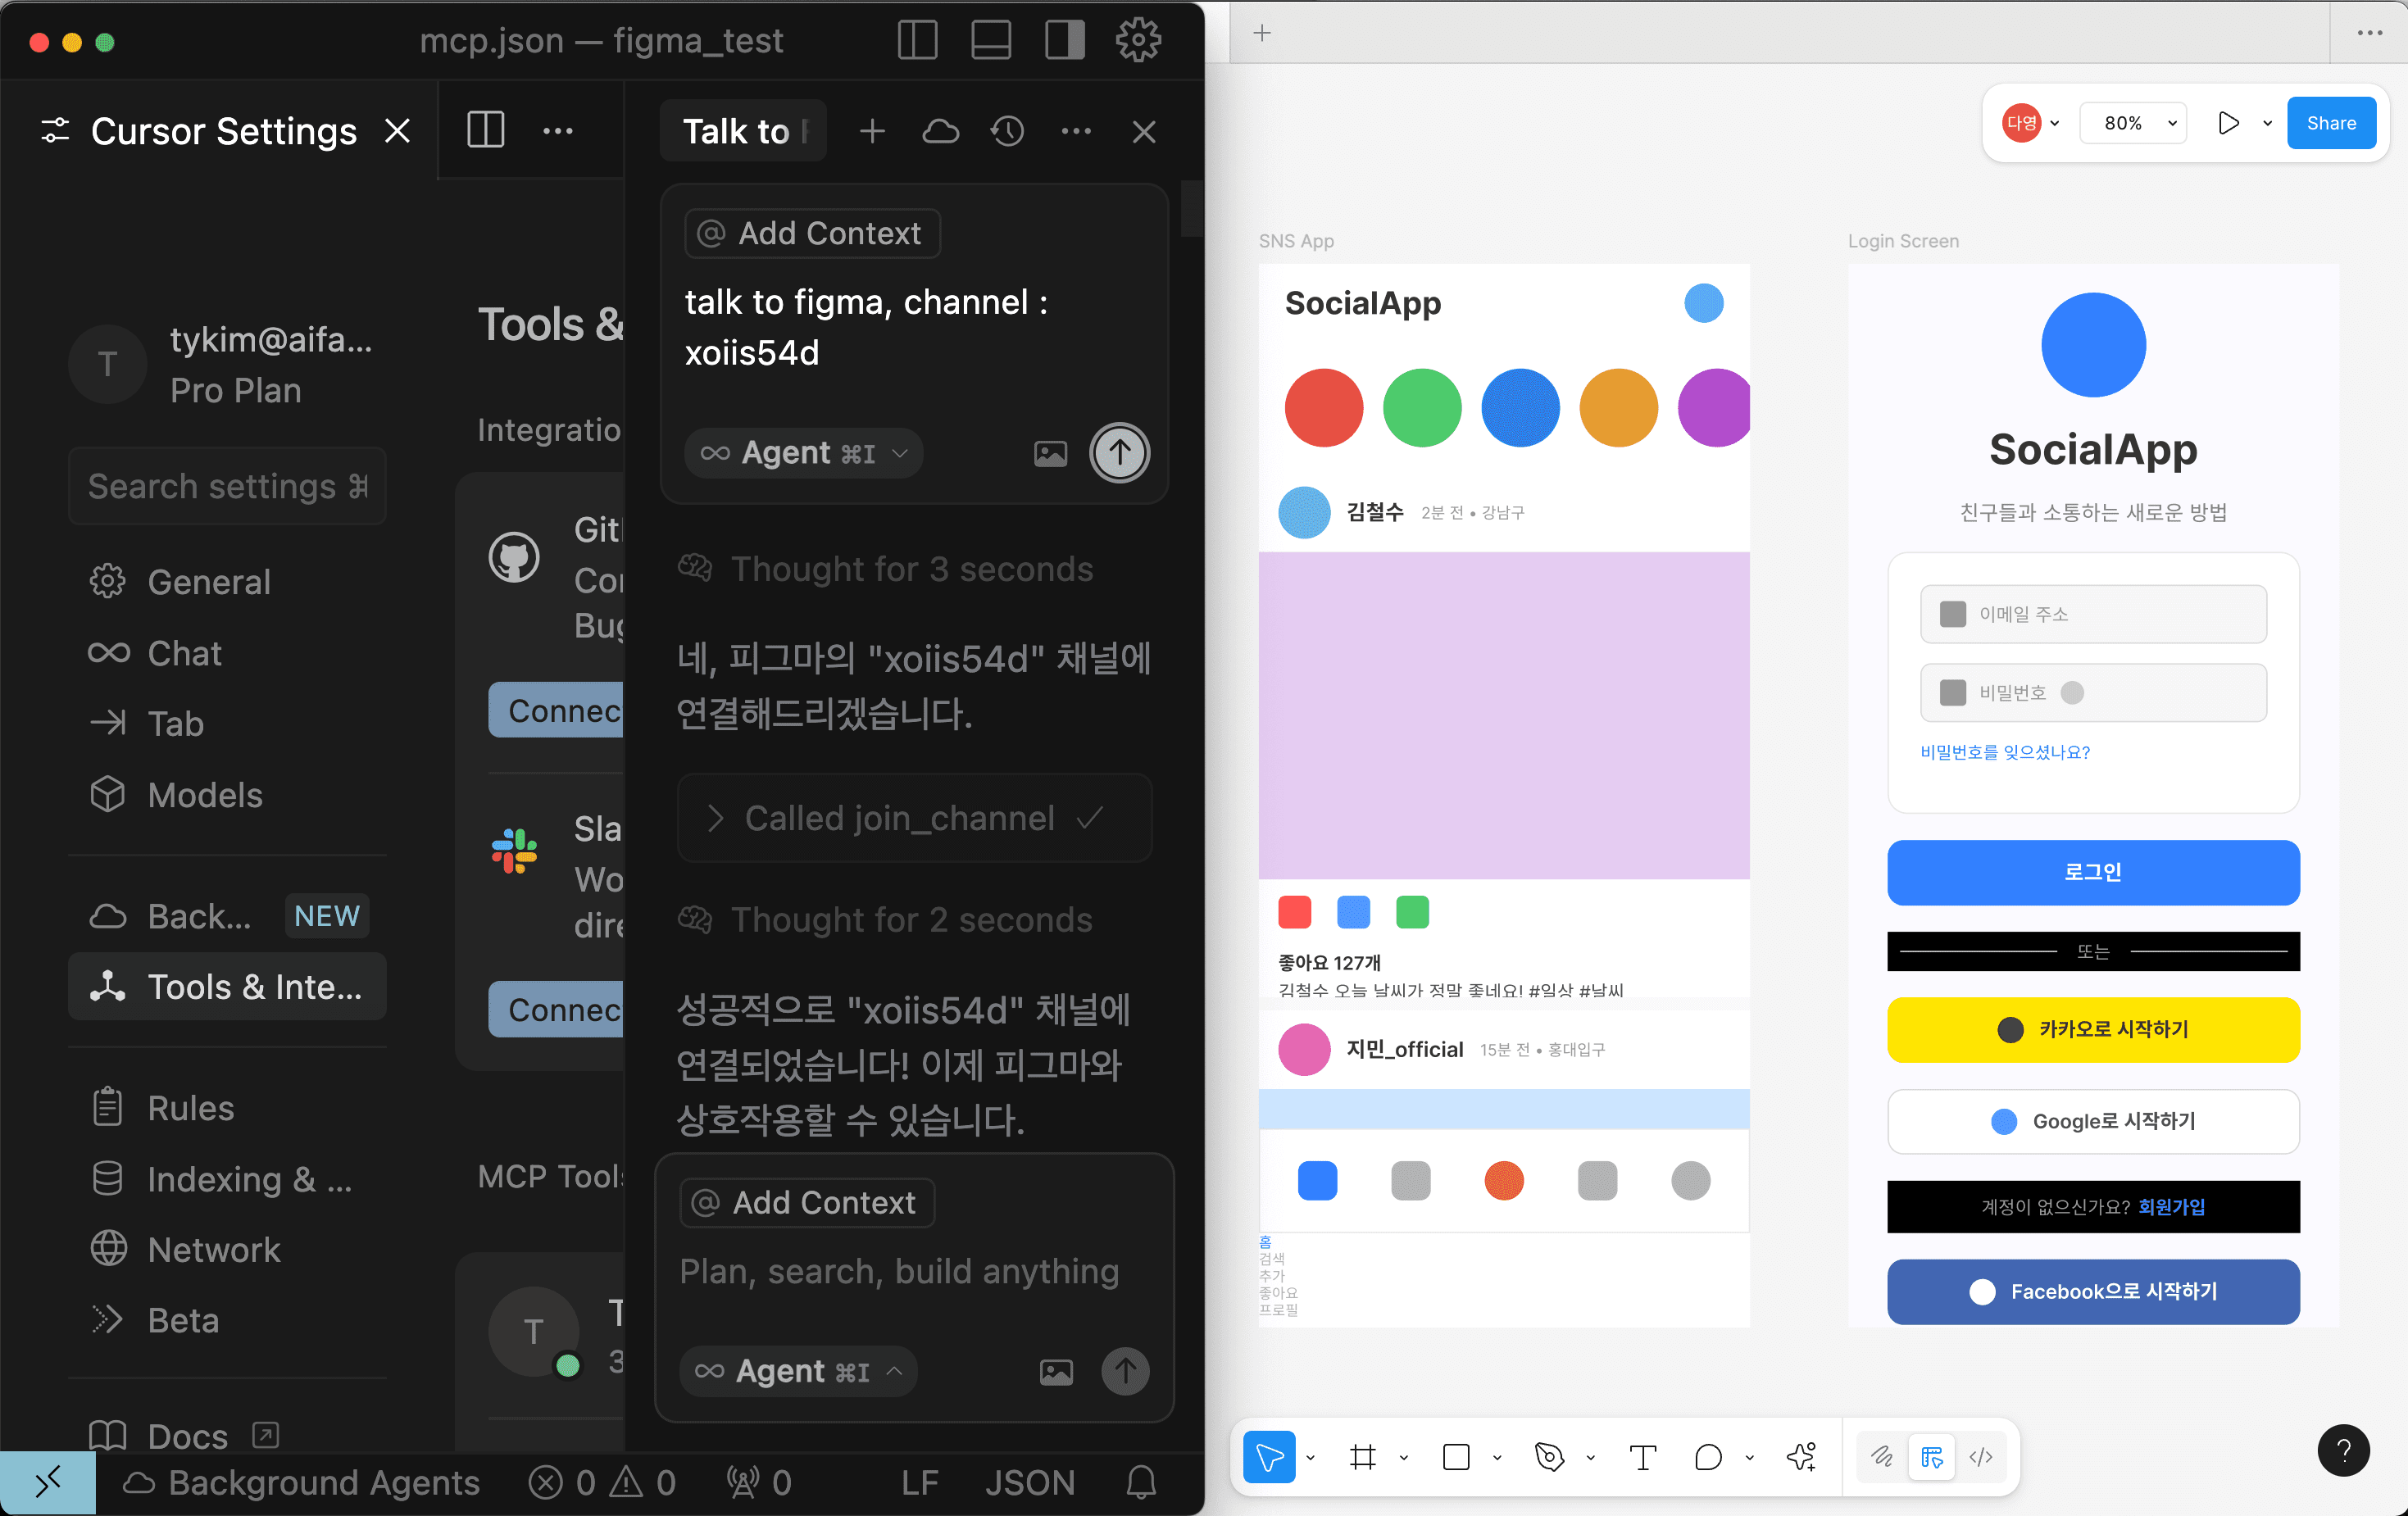Click Background Agents in status bar
2408x1516 pixels.
pos(300,1483)
